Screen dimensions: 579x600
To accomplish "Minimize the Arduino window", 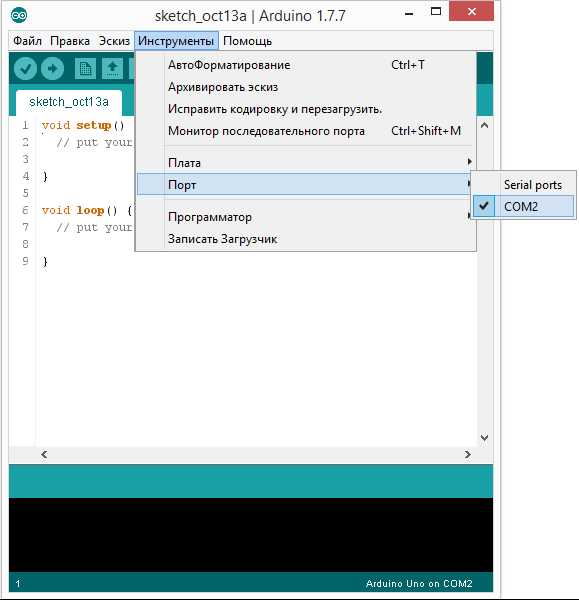I will tap(409, 14).
